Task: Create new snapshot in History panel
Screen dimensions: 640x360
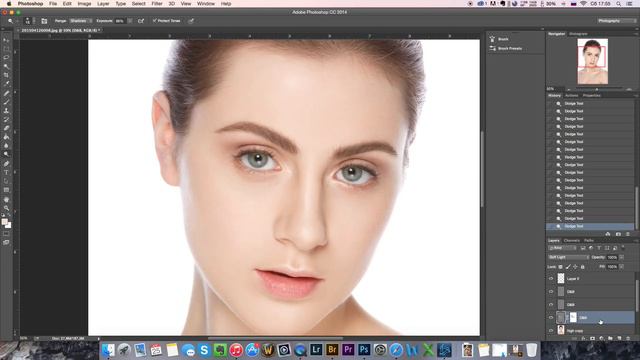Action: click(618, 234)
